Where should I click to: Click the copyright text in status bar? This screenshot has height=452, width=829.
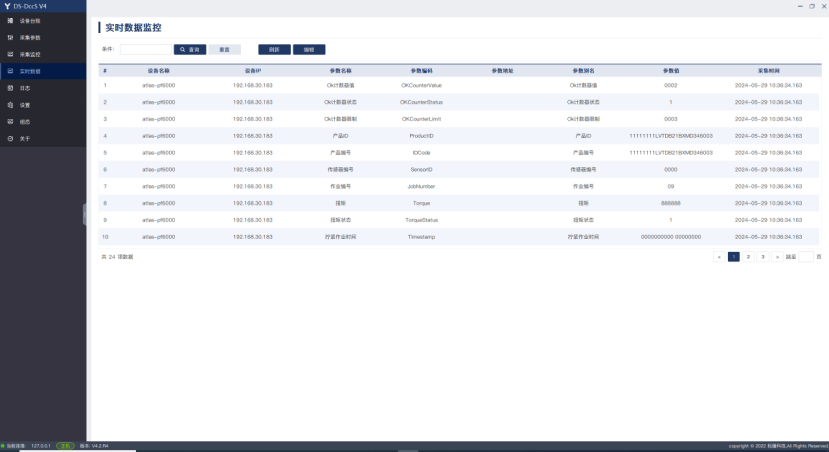(778, 446)
